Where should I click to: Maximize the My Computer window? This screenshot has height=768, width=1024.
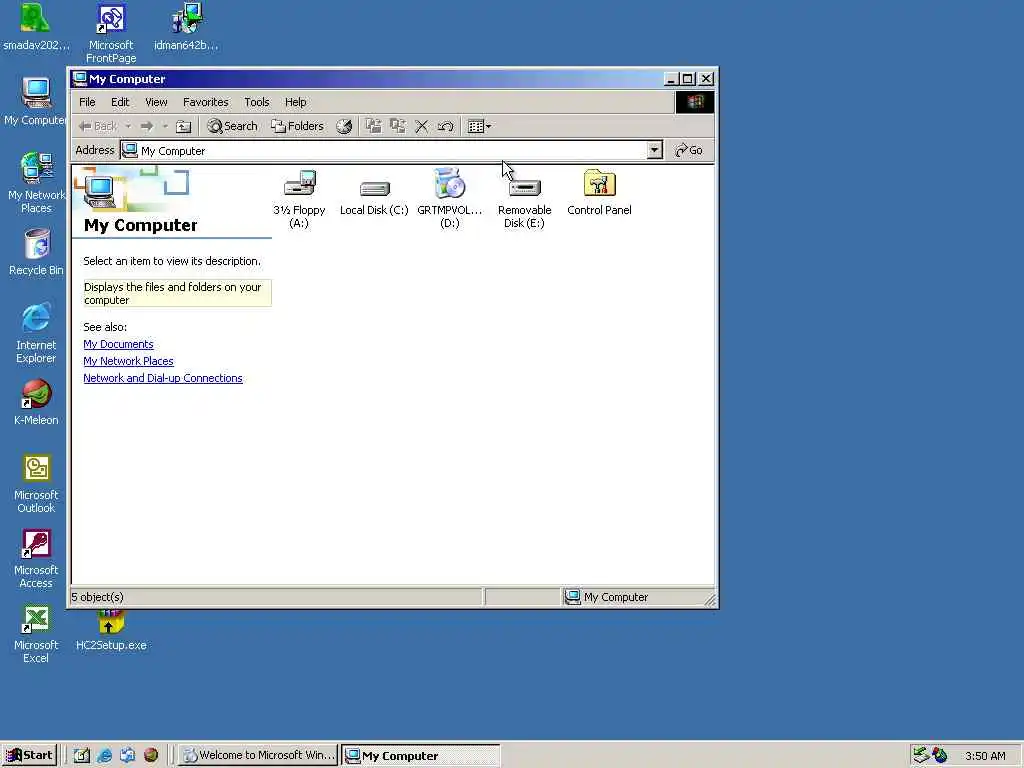pyautogui.click(x=688, y=79)
